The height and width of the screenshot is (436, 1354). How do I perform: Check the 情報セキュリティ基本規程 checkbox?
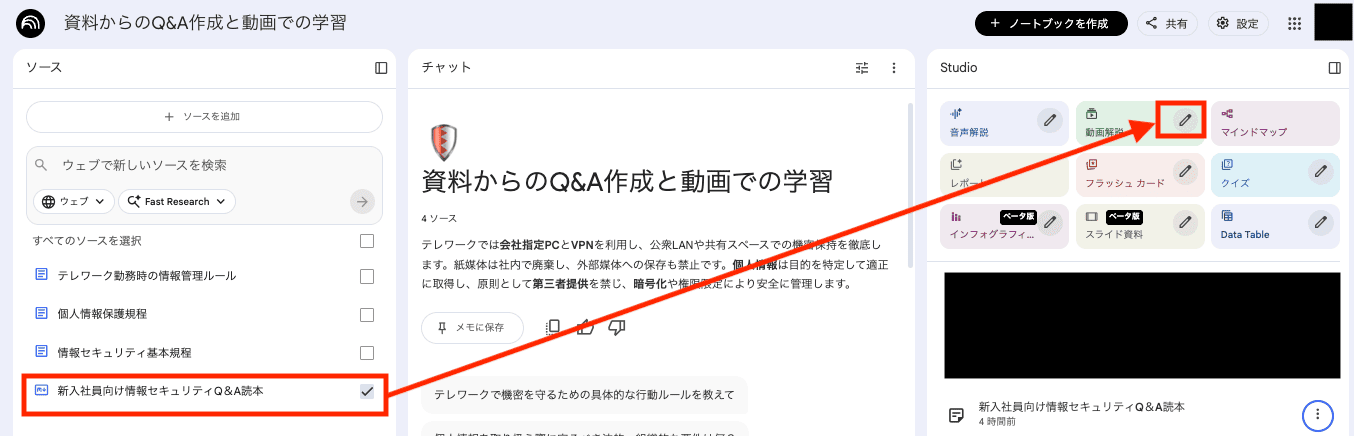pos(367,352)
